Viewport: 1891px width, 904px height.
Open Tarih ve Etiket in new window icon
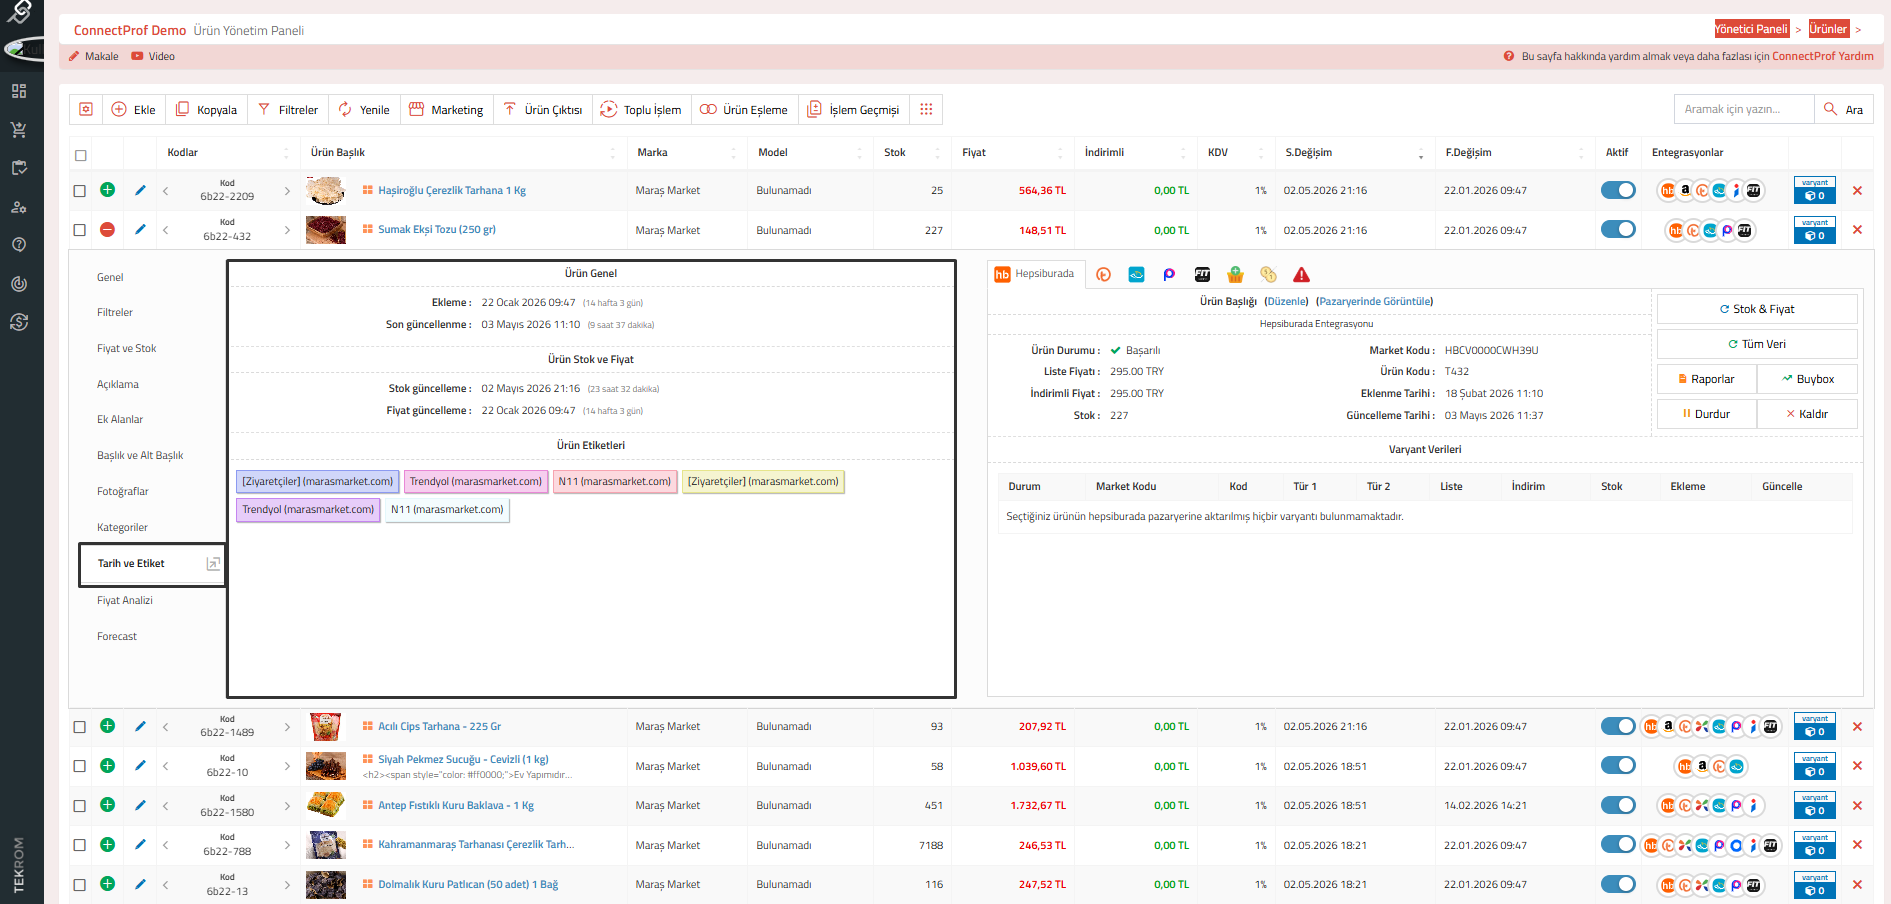pyautogui.click(x=213, y=564)
